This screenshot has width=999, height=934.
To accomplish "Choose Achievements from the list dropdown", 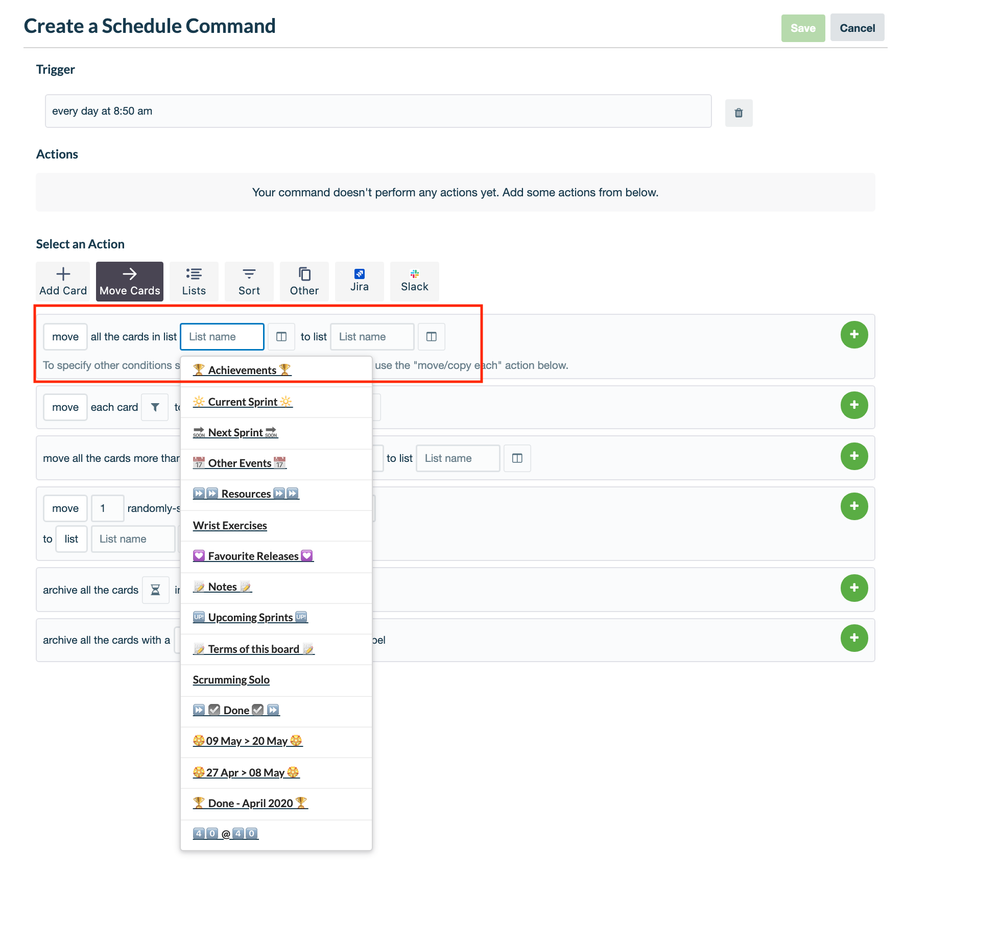I will pyautogui.click(x=277, y=370).
